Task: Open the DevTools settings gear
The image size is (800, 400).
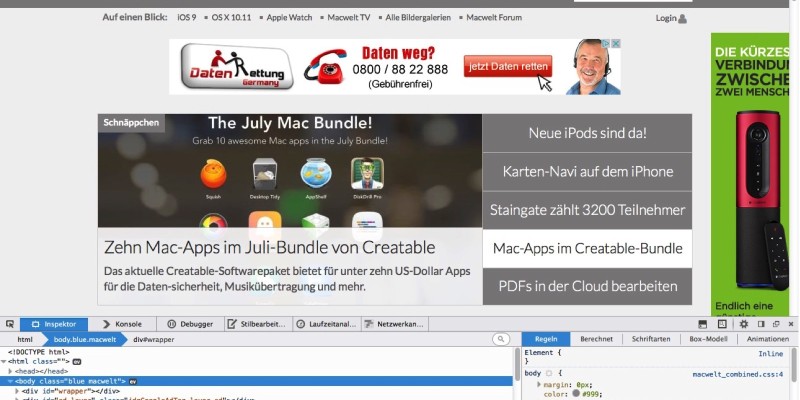Action: point(743,324)
